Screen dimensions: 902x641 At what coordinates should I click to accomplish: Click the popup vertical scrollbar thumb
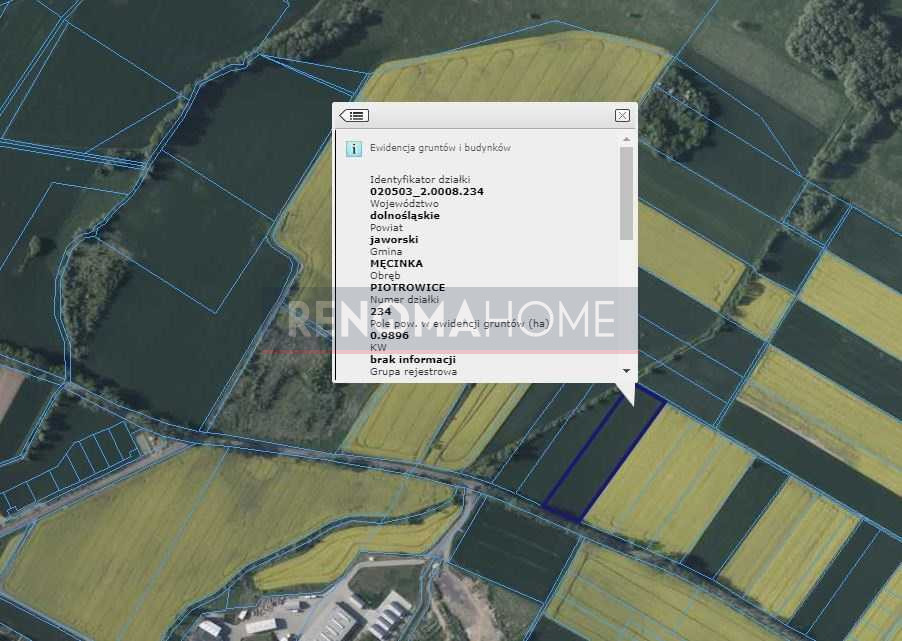pyautogui.click(x=626, y=193)
